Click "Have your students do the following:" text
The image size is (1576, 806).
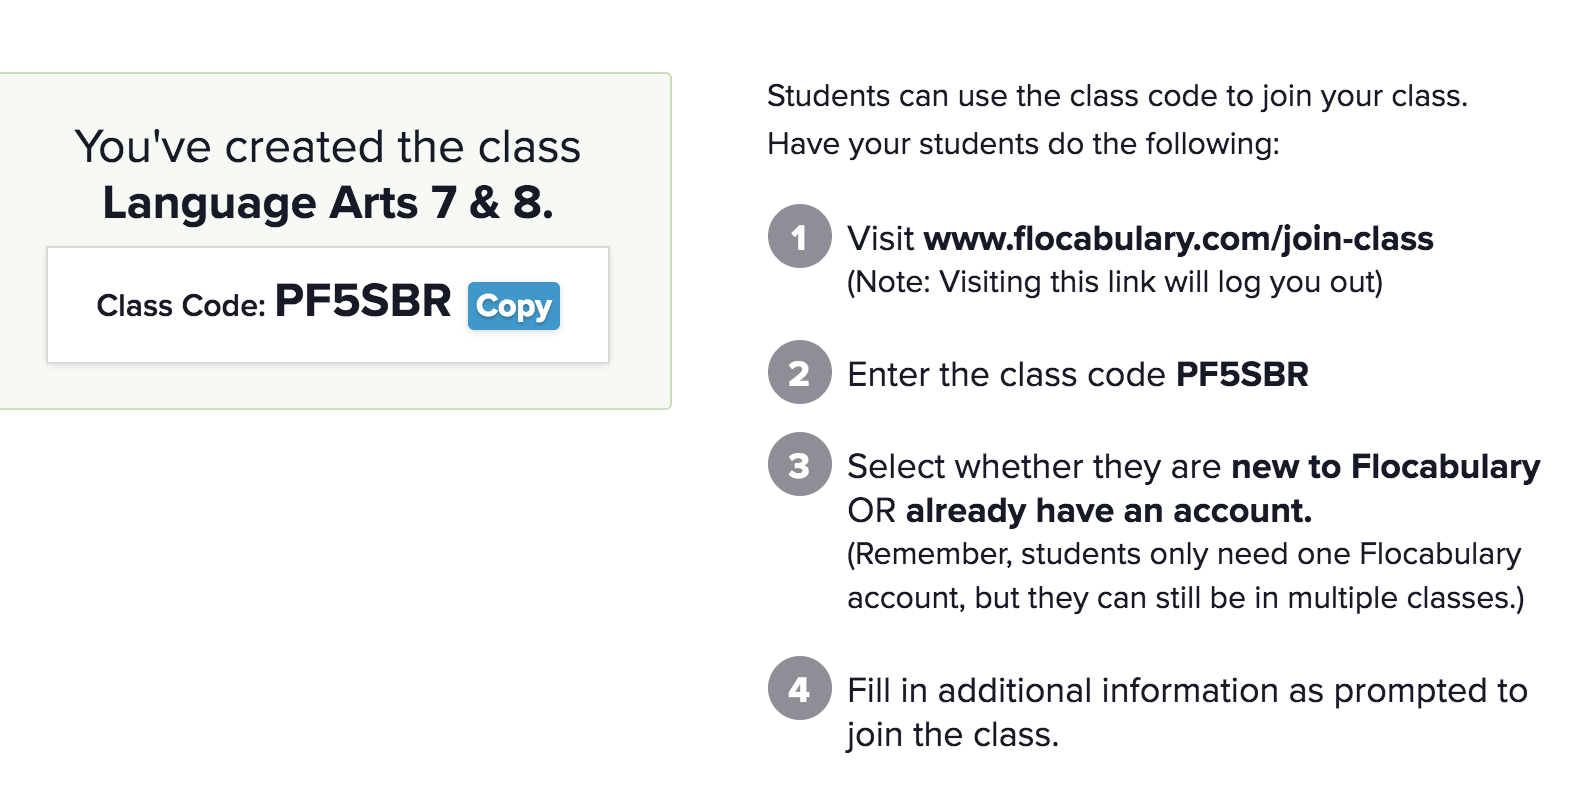click(x=1023, y=144)
